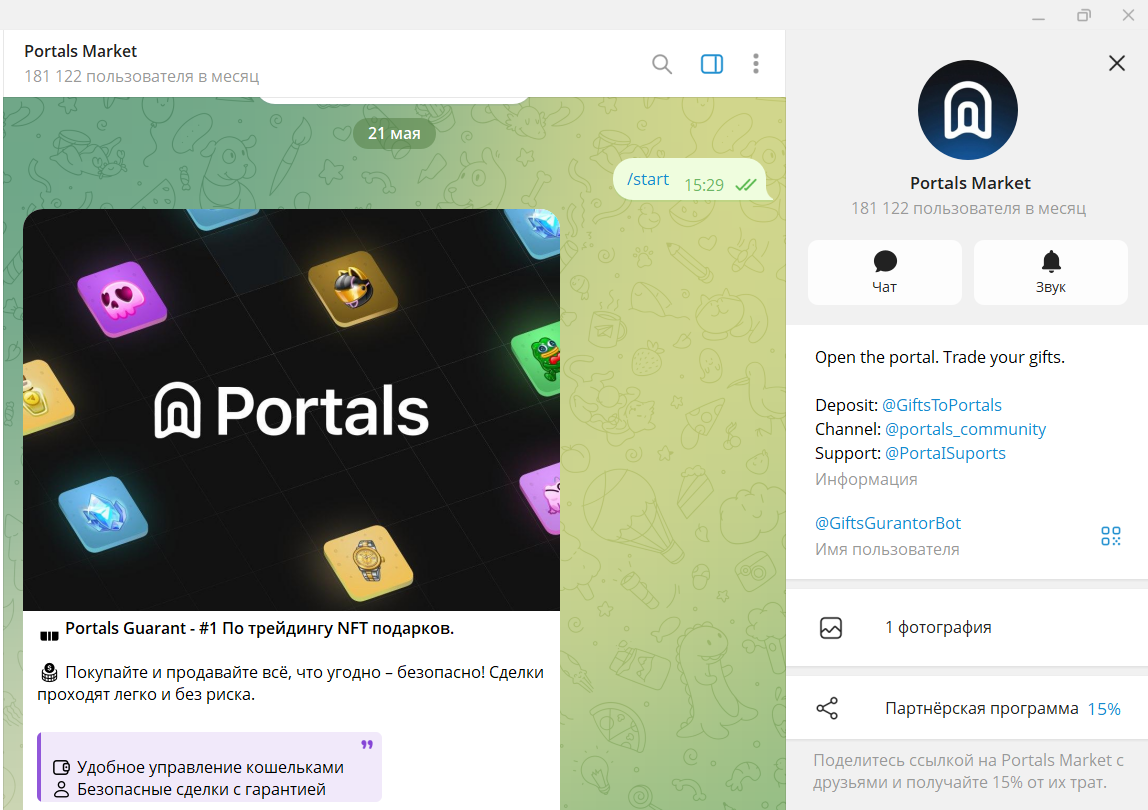Click the Информация label under the bio
Screen dimensions: 1148x810
[866, 480]
